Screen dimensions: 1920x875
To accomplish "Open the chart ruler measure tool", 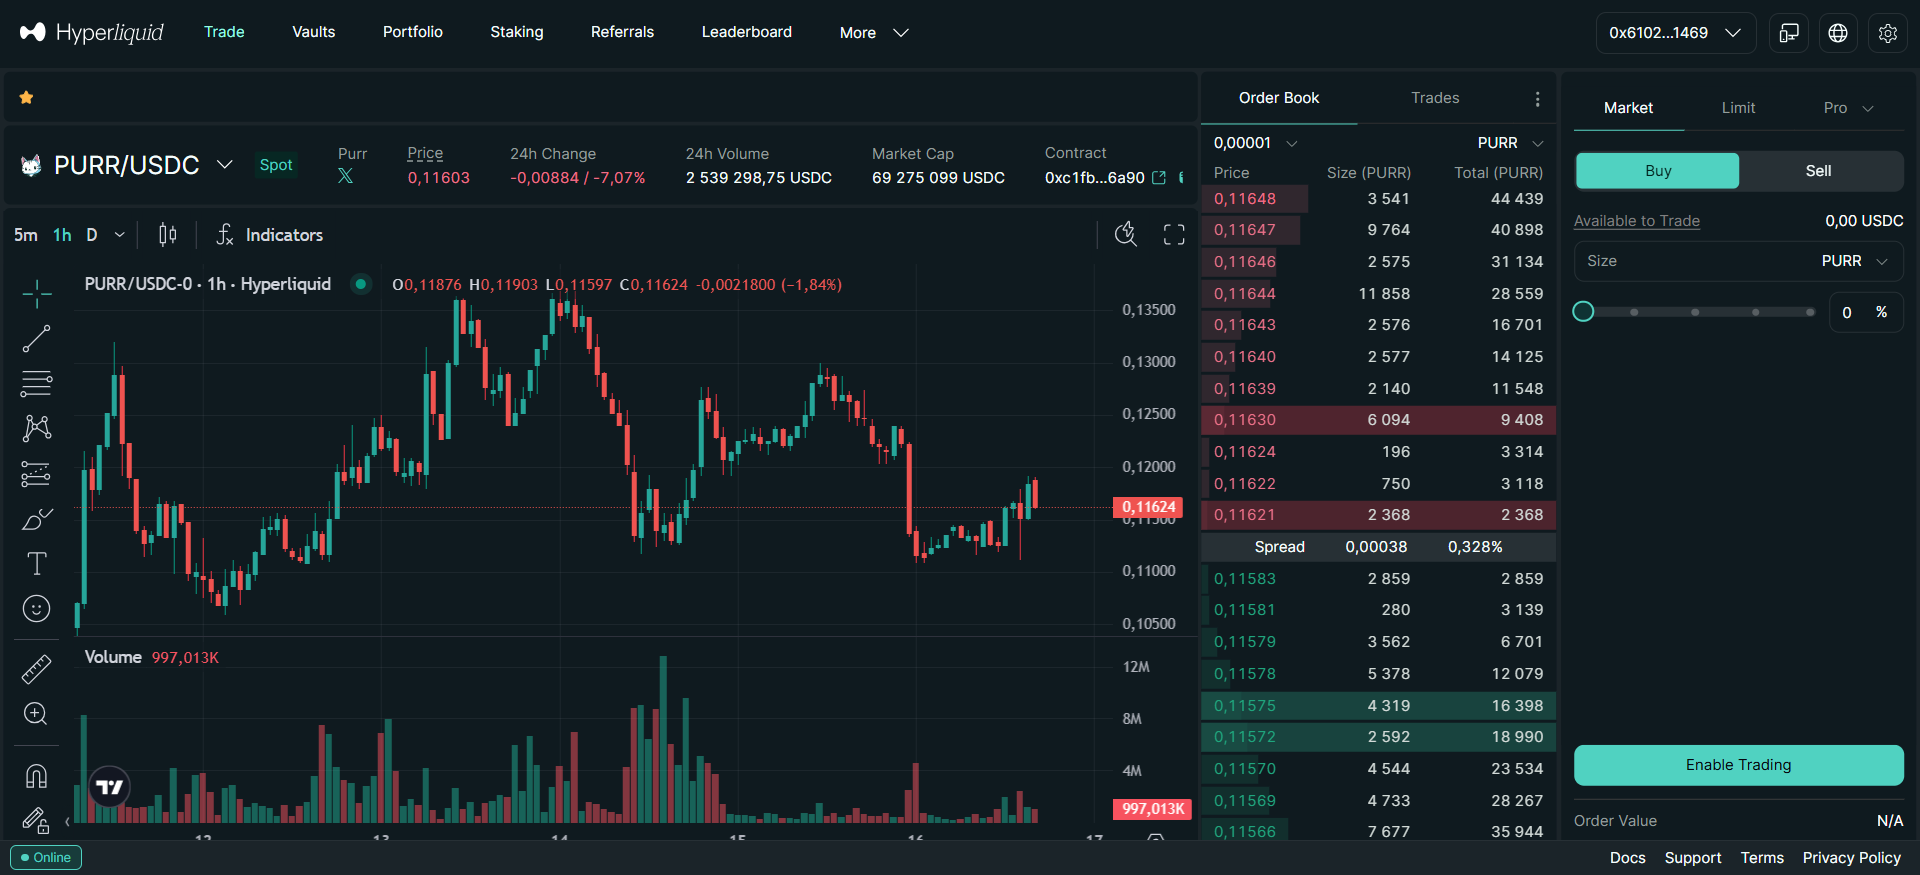I will 36,669.
